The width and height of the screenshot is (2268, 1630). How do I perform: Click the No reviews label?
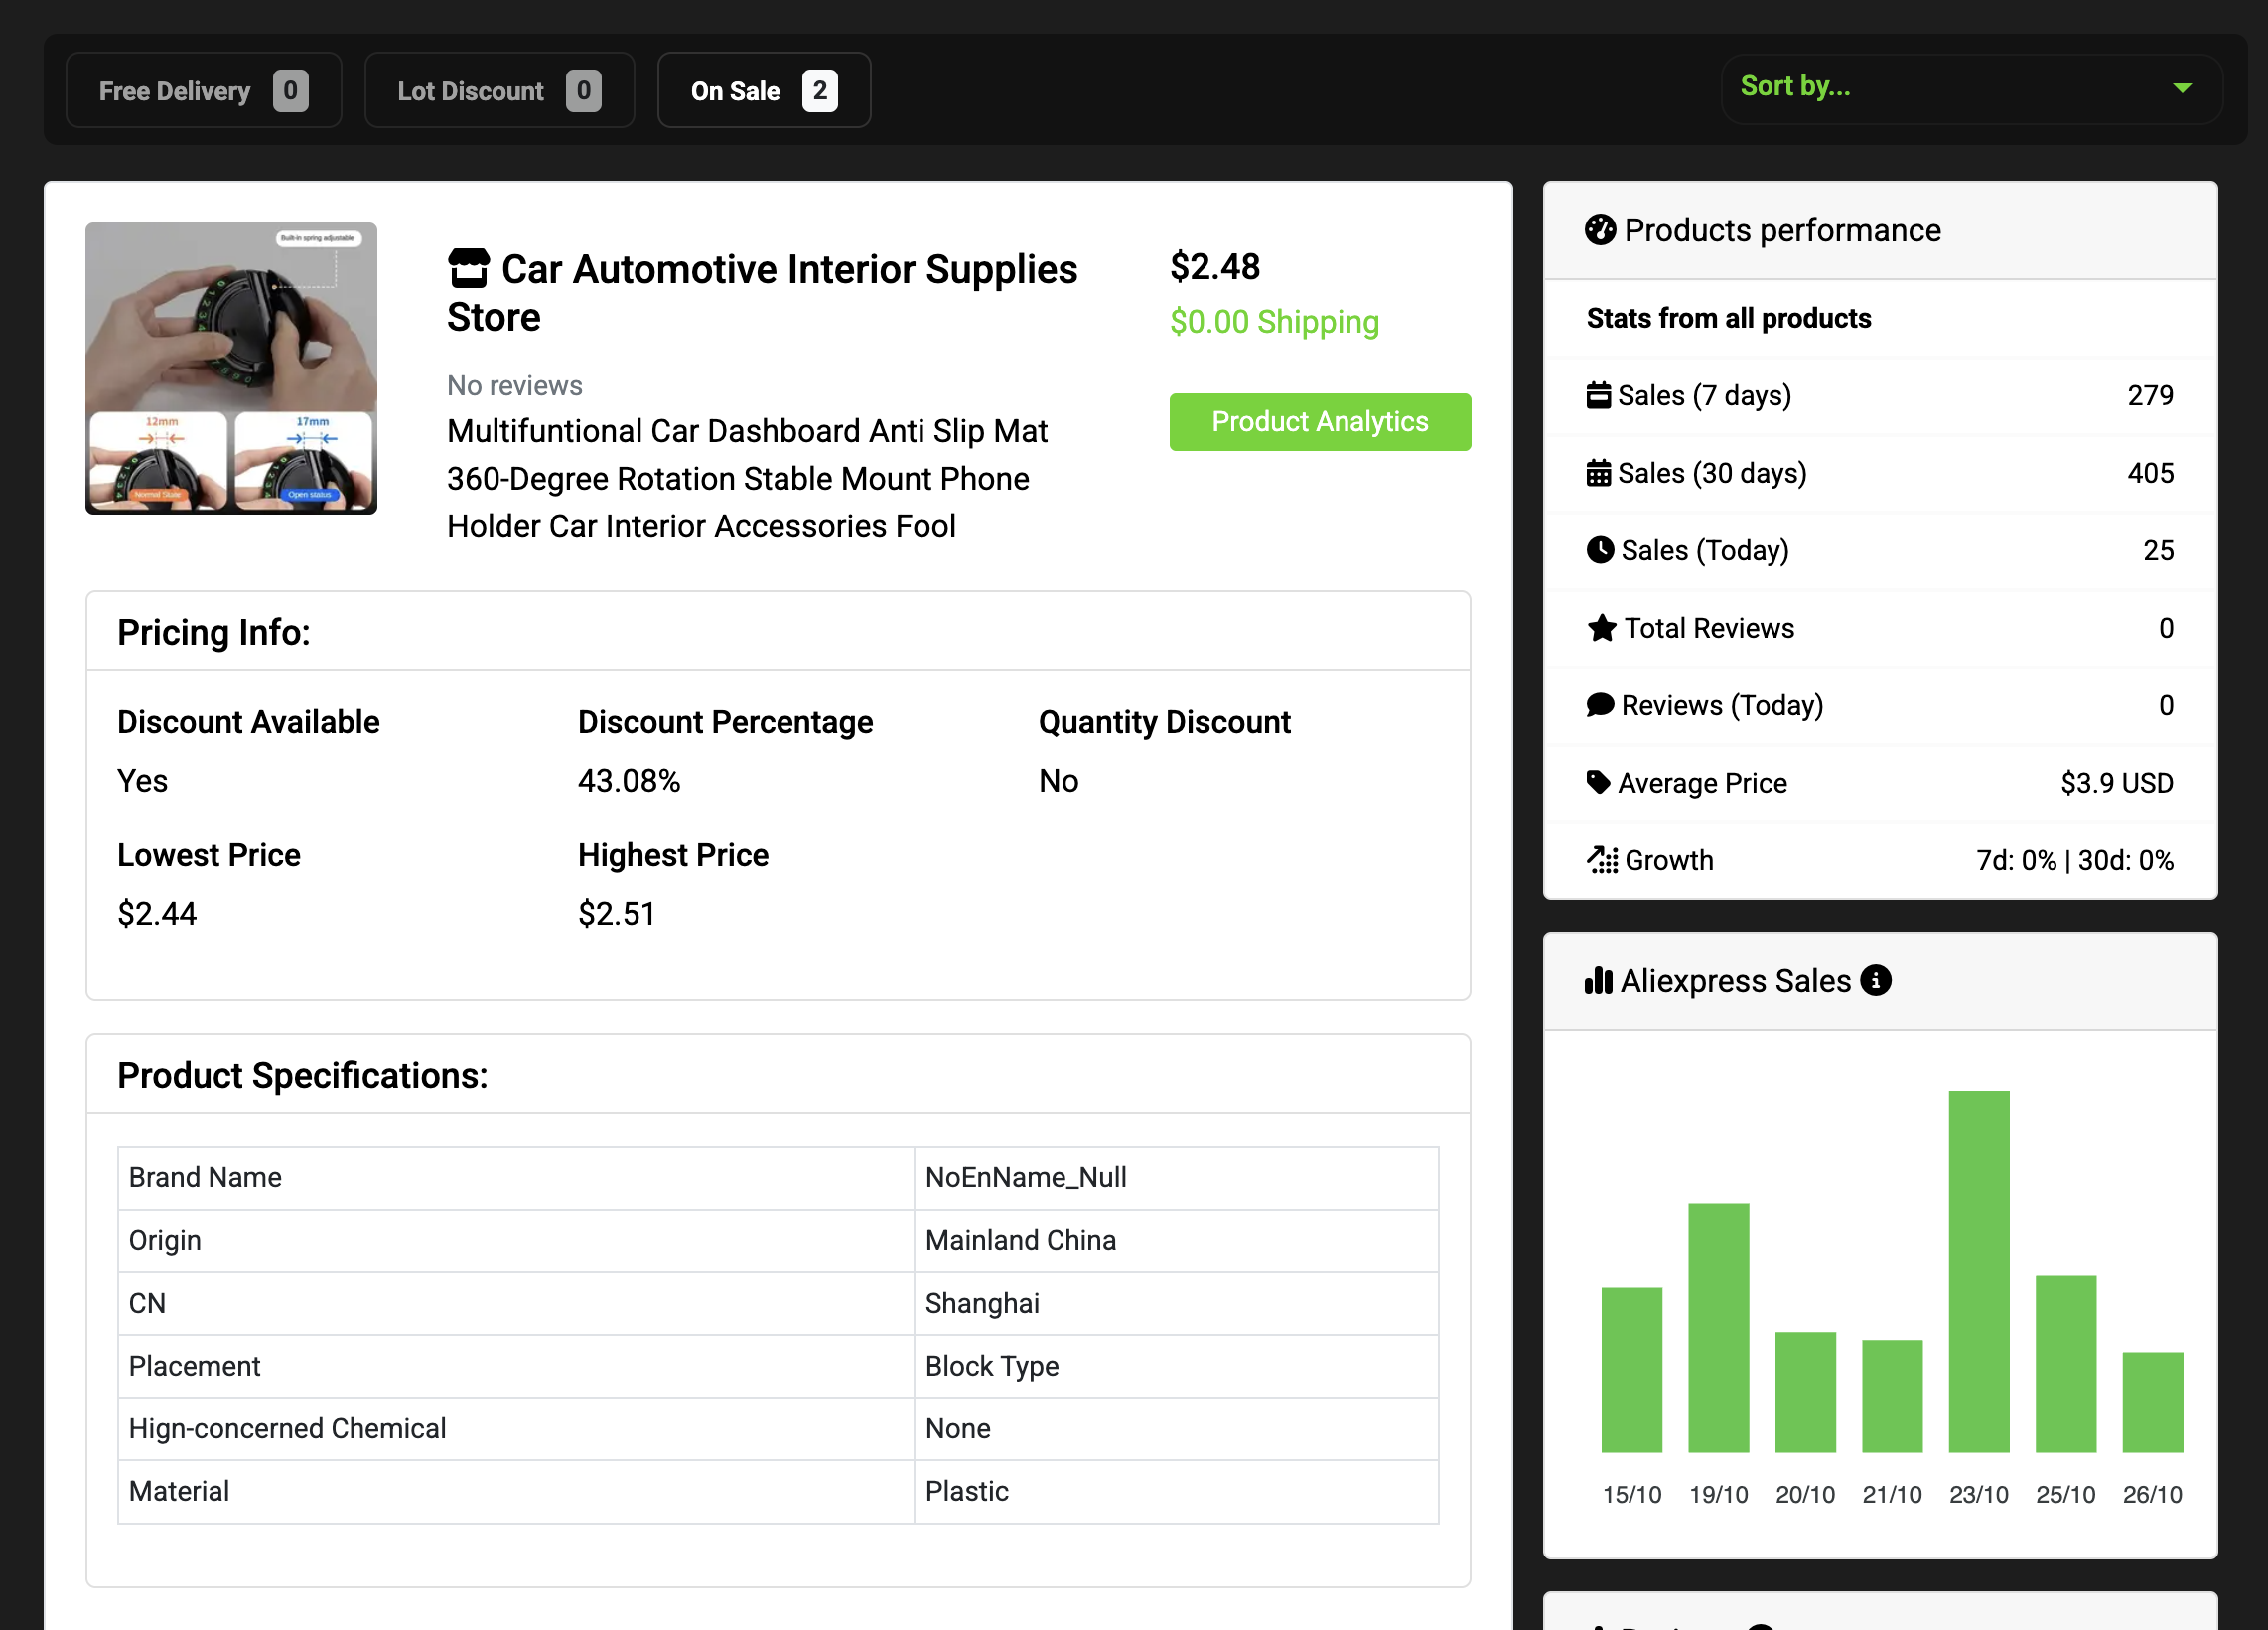click(x=514, y=385)
